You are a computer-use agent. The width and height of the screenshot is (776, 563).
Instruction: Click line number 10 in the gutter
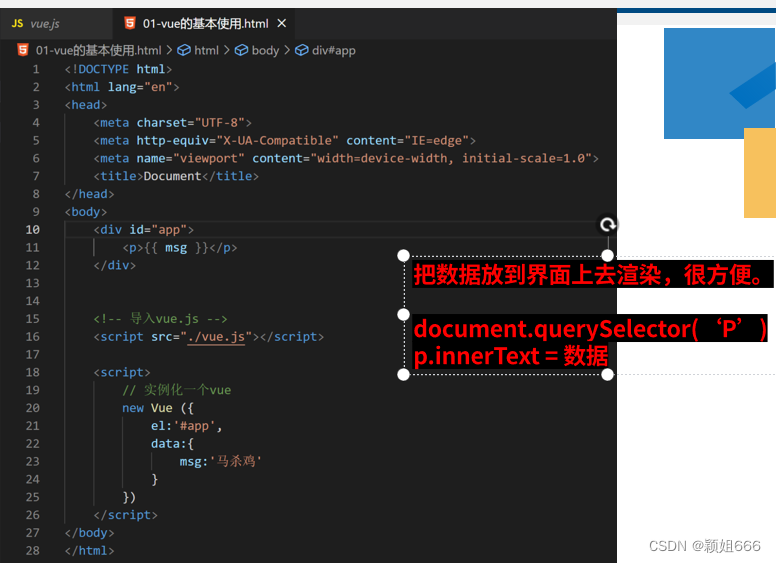click(x=33, y=230)
